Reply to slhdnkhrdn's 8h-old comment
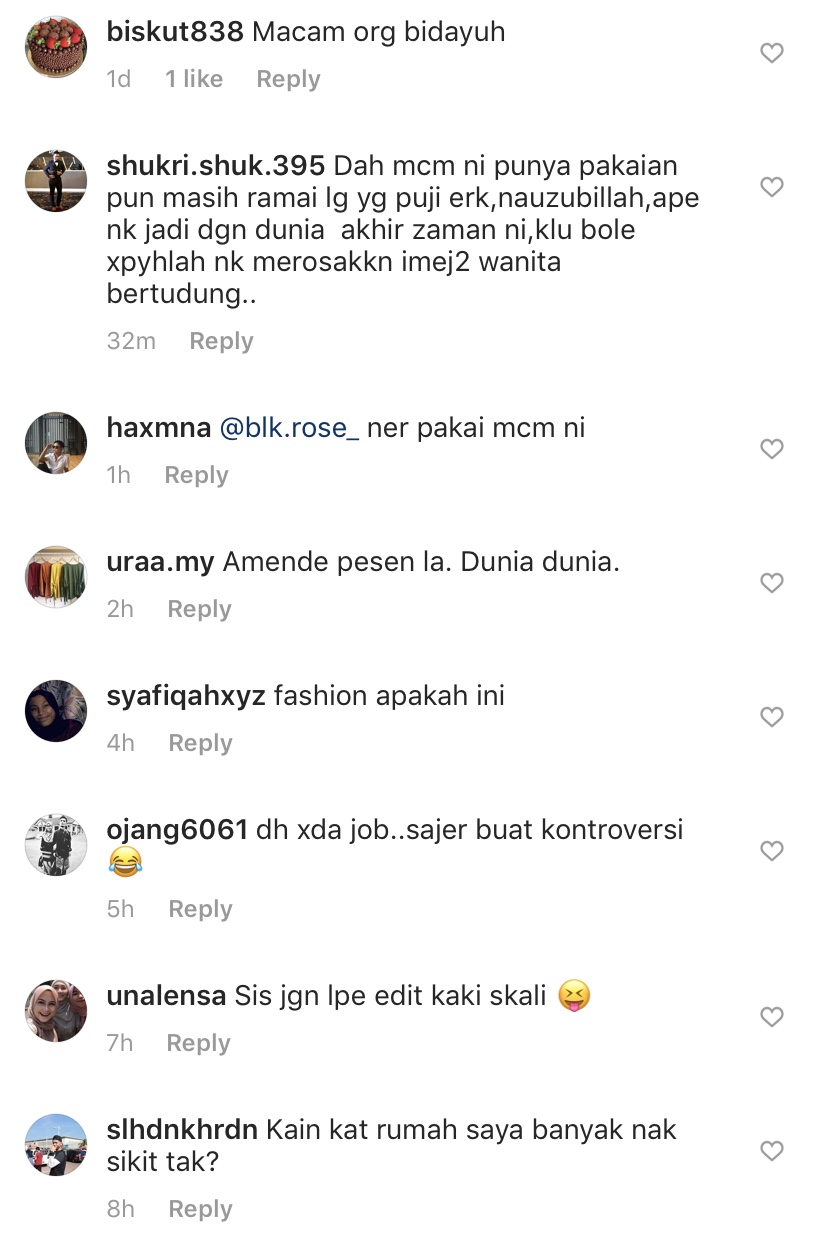Image resolution: width=828 pixels, height=1247 pixels. click(200, 1209)
